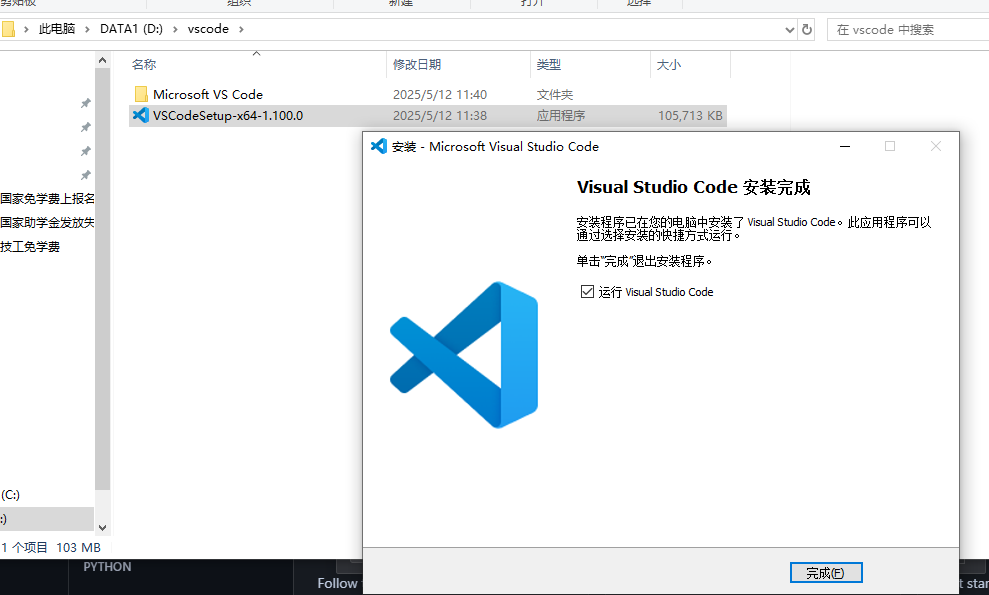989x595 pixels.
Task: Click the 在 vscode 中搜索 search field
Action: [908, 30]
